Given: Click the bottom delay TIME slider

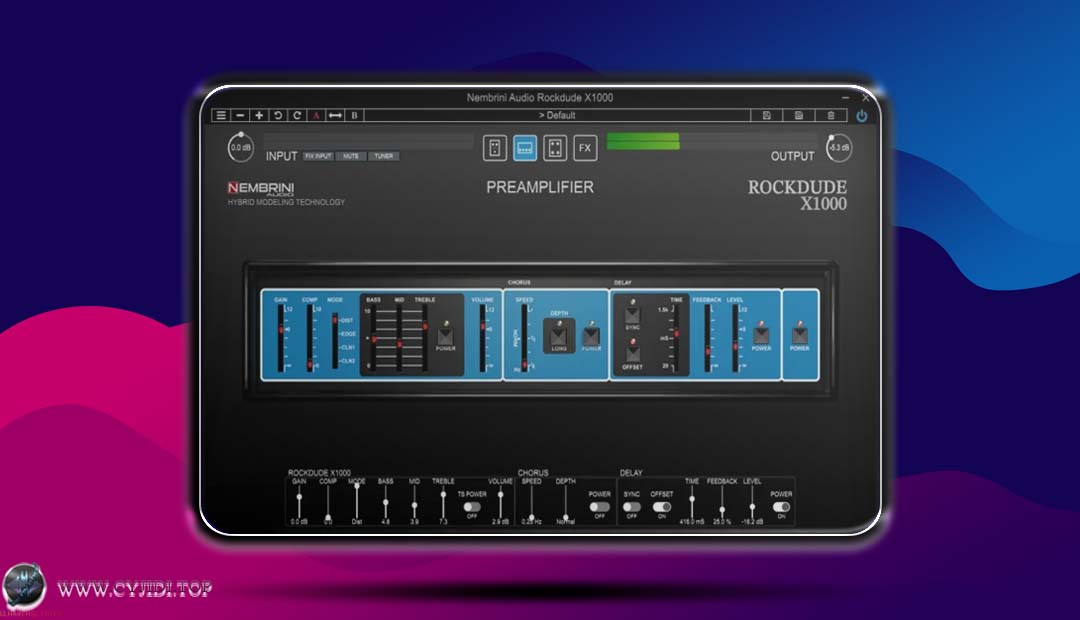Looking at the screenshot, I should (x=692, y=503).
